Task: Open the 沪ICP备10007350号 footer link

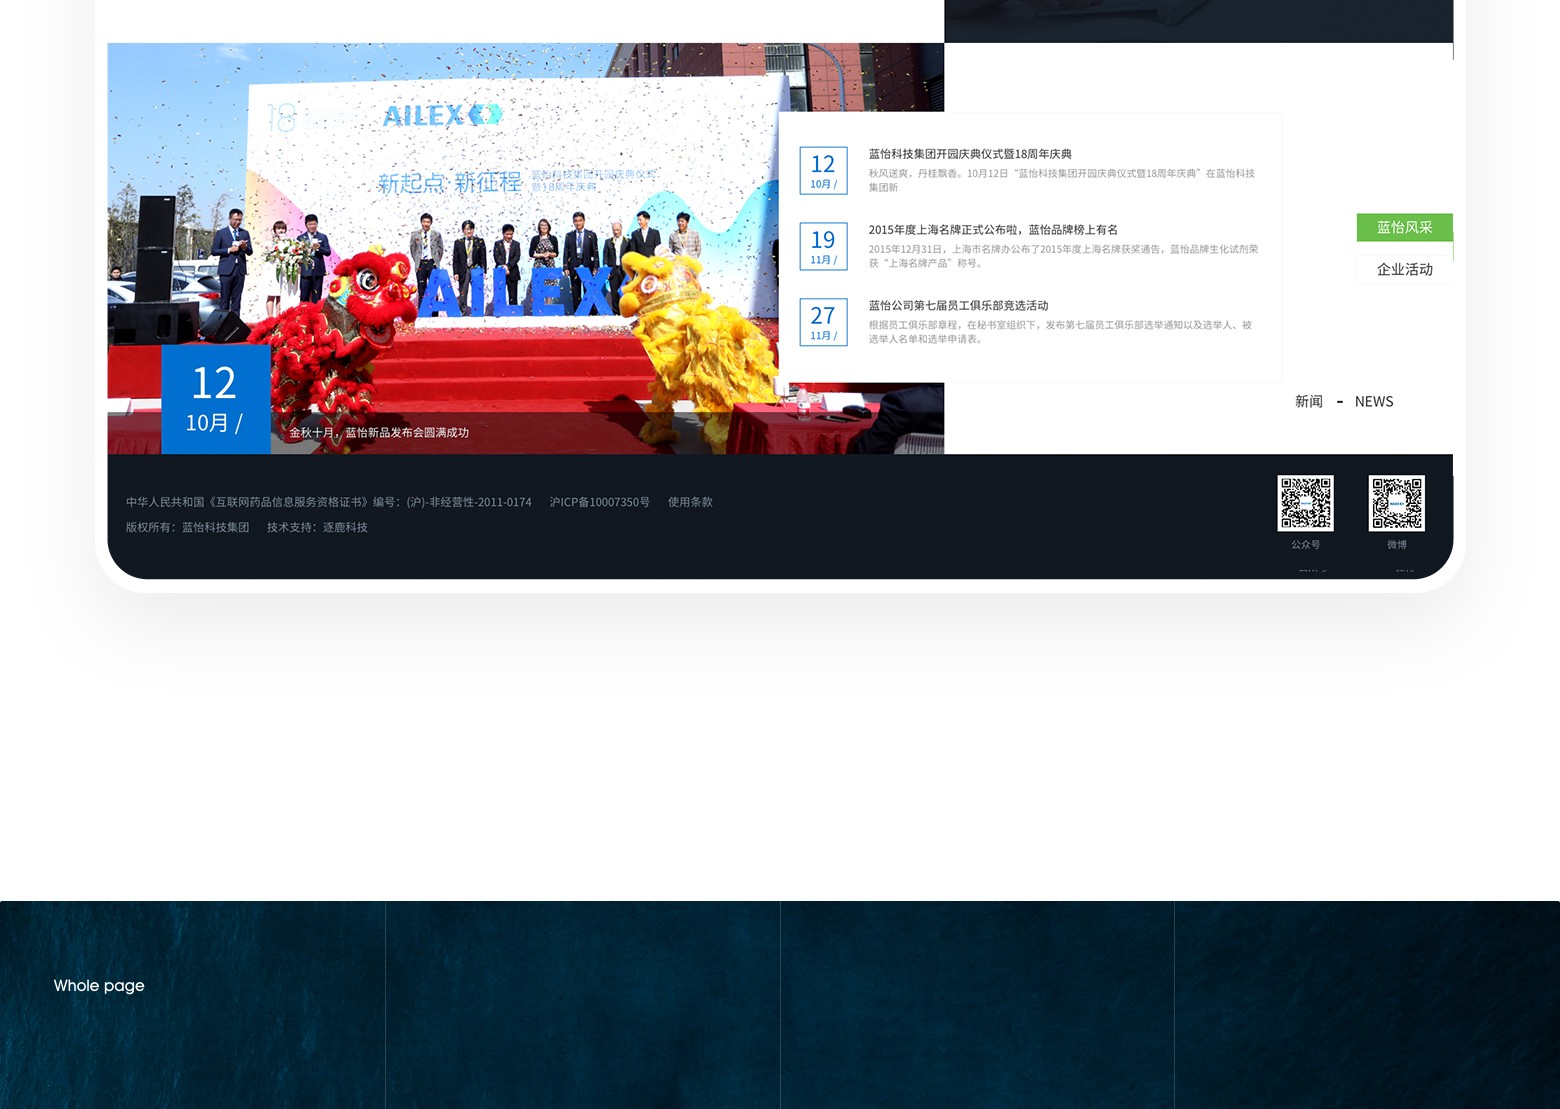Action: 599,502
